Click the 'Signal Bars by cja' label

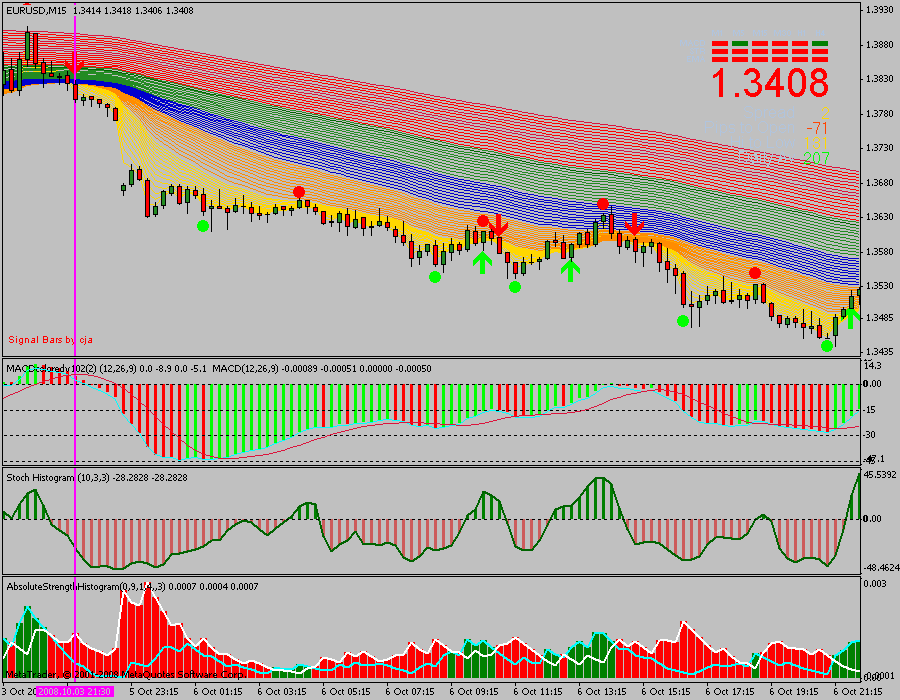click(50, 340)
